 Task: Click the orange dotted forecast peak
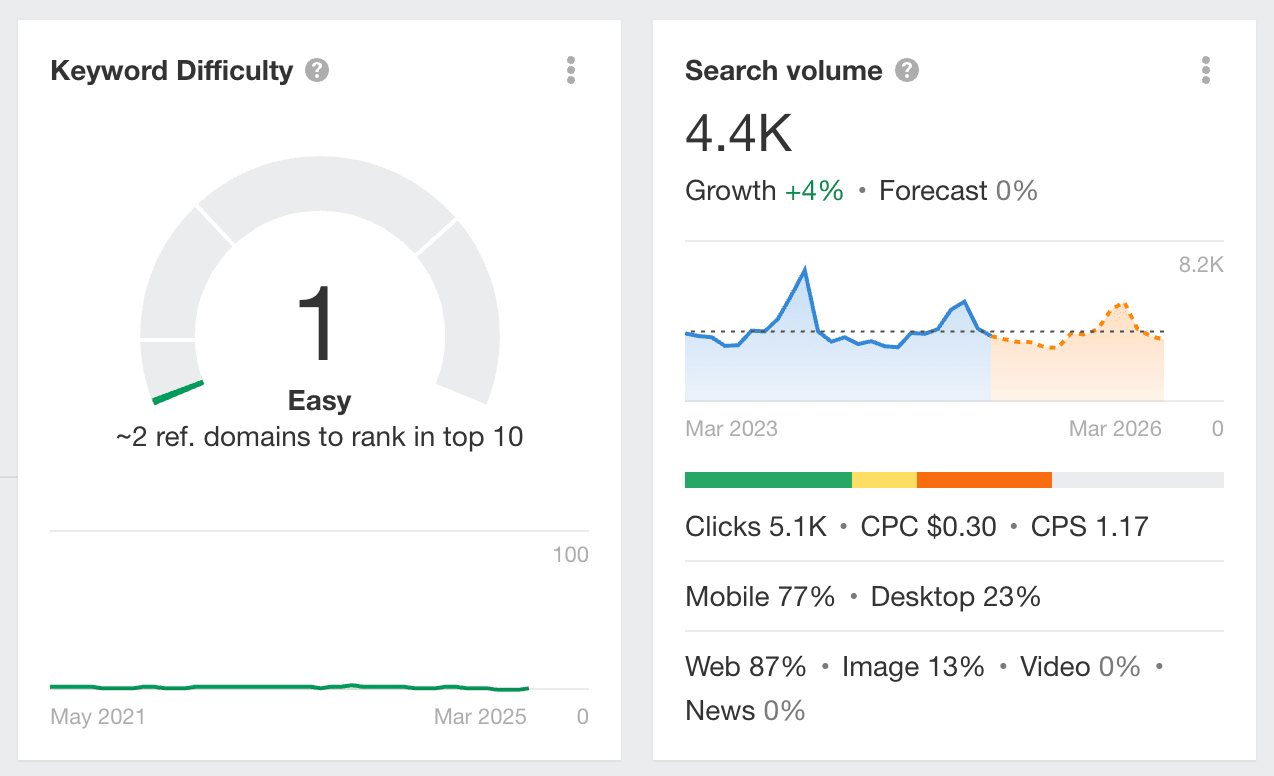tap(1121, 305)
